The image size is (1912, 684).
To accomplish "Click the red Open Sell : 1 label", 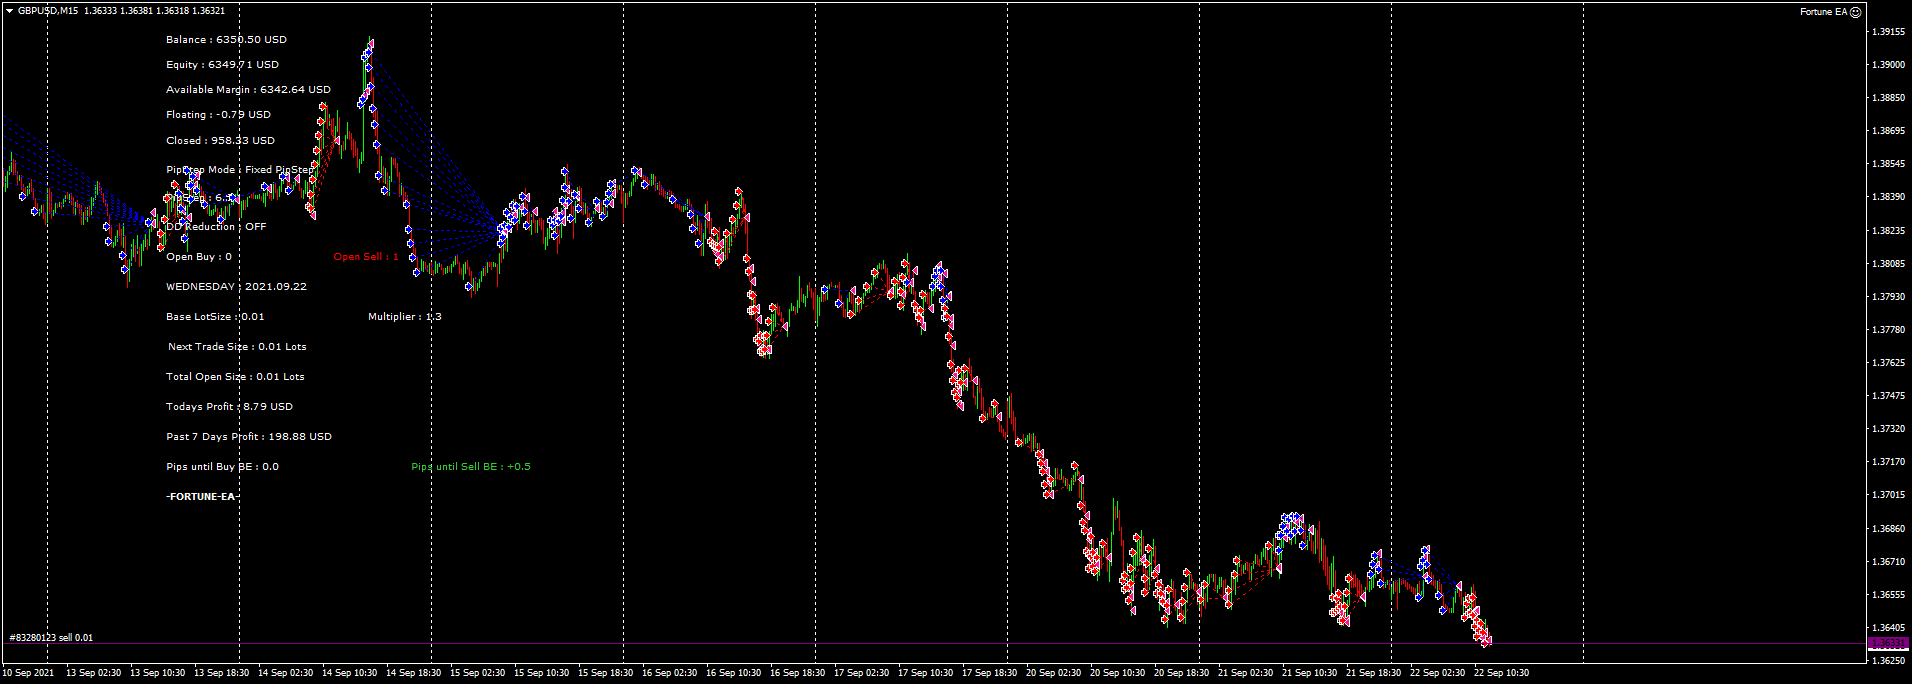I will (366, 257).
